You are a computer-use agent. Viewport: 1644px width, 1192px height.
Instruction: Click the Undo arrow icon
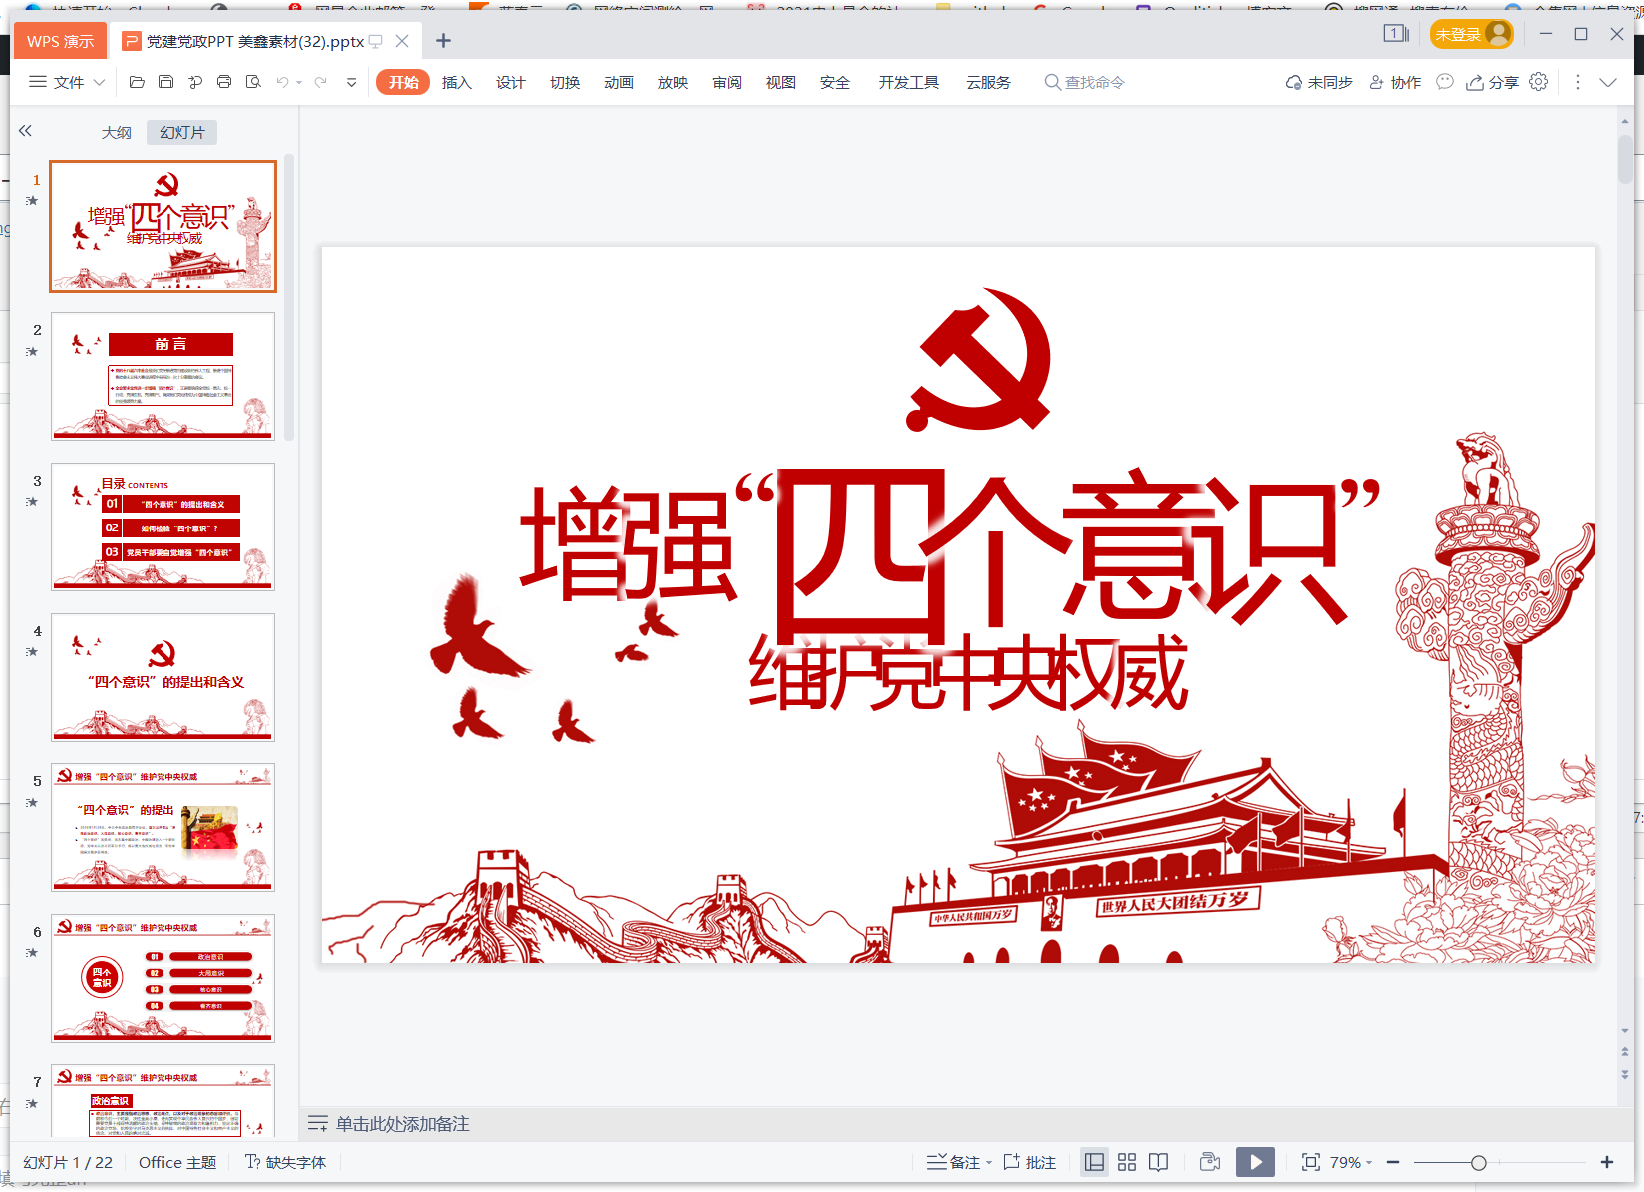click(282, 82)
